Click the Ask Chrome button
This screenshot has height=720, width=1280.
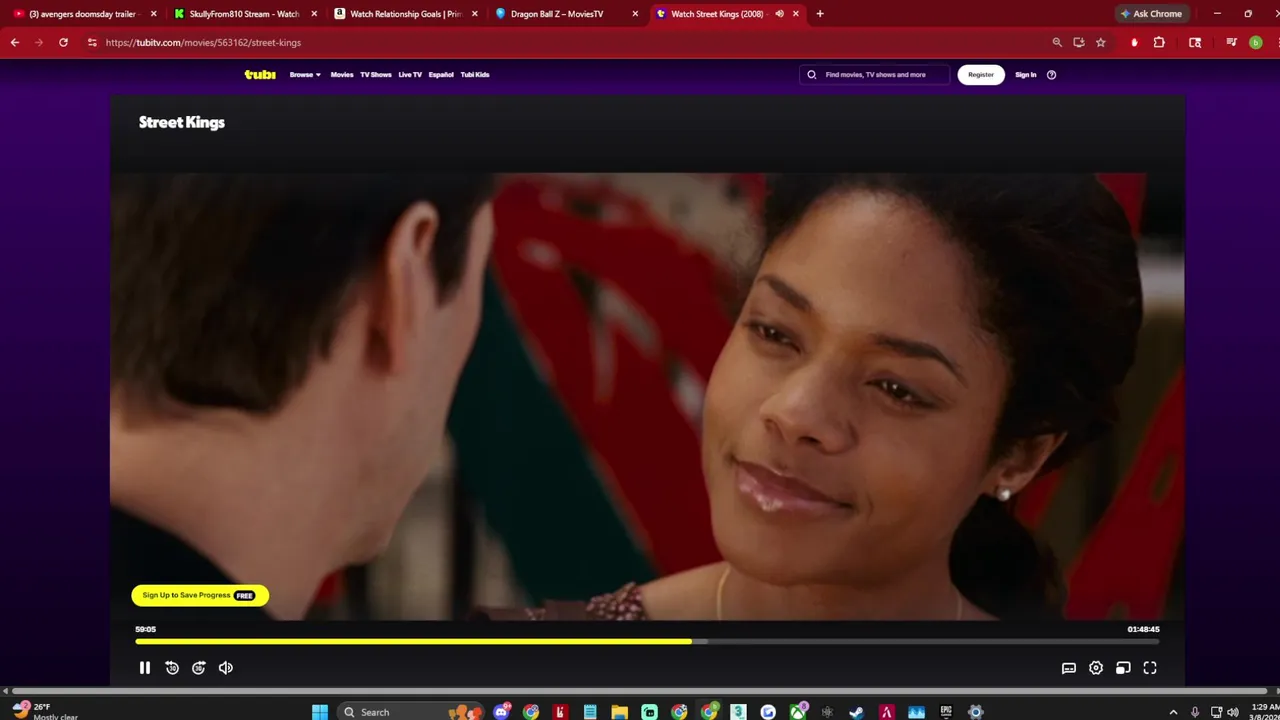coord(1151,14)
